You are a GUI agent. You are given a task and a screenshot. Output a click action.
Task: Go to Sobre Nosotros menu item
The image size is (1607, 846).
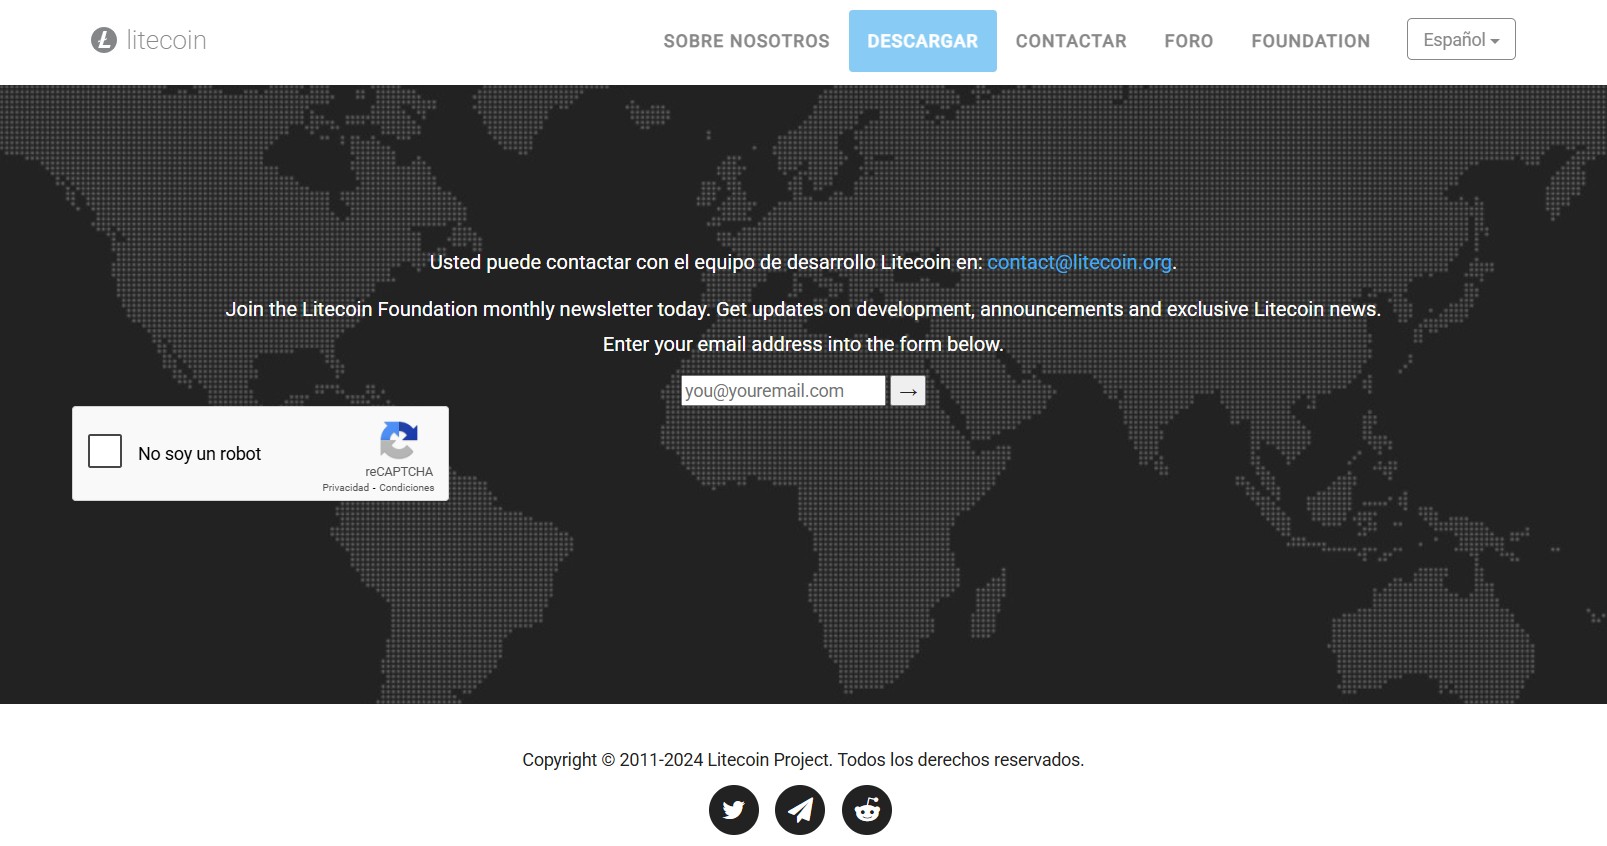[746, 41]
